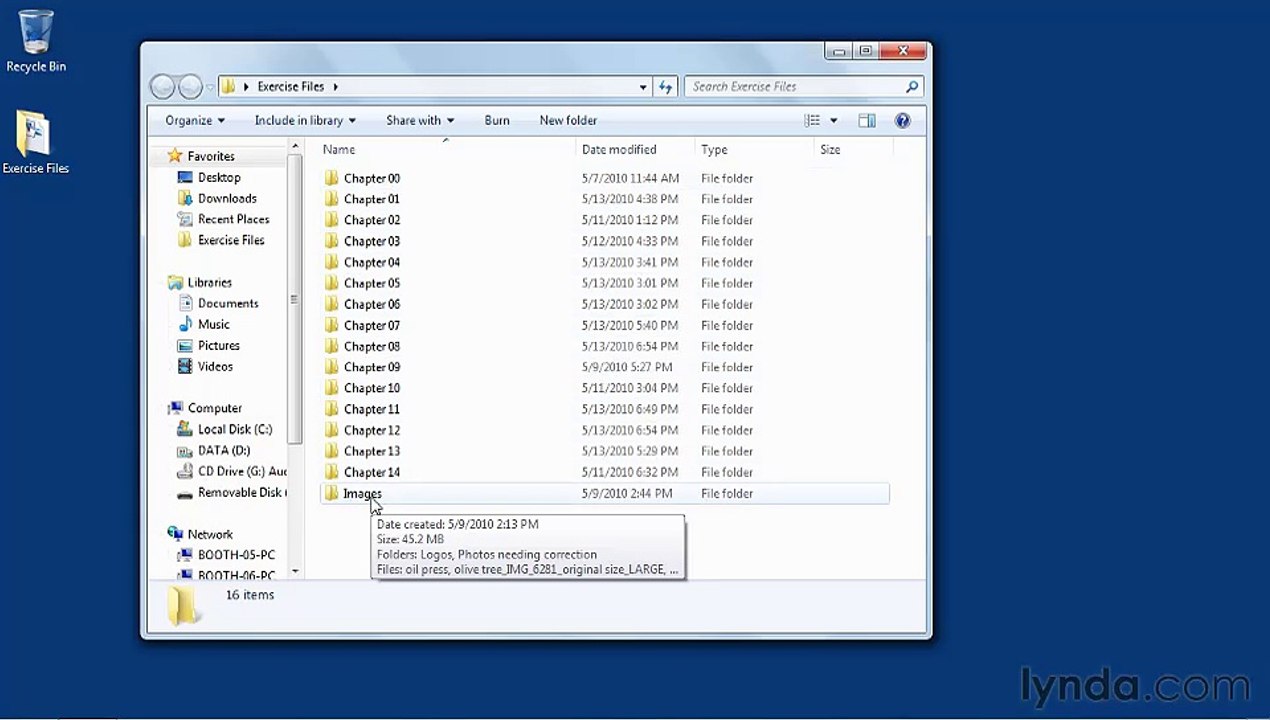Select the Chapter 07 folder name
Viewport: 1270px width, 720px height.
[x=372, y=325]
